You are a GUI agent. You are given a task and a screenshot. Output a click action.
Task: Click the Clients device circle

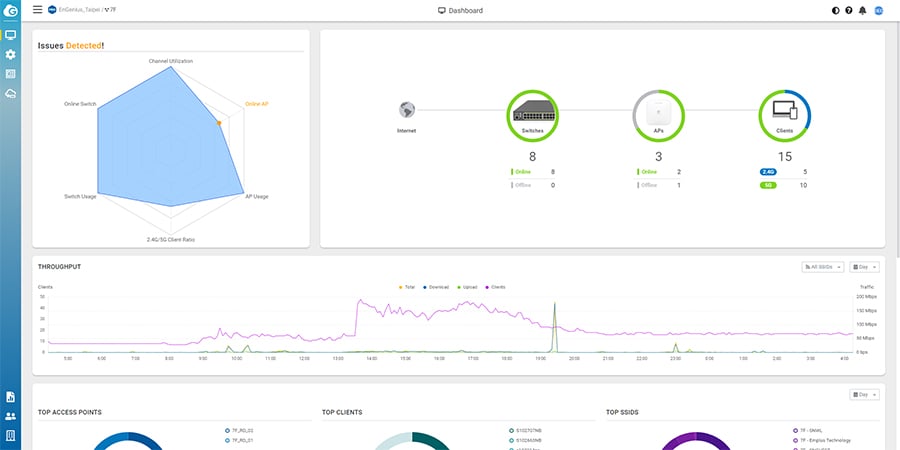click(x=785, y=115)
